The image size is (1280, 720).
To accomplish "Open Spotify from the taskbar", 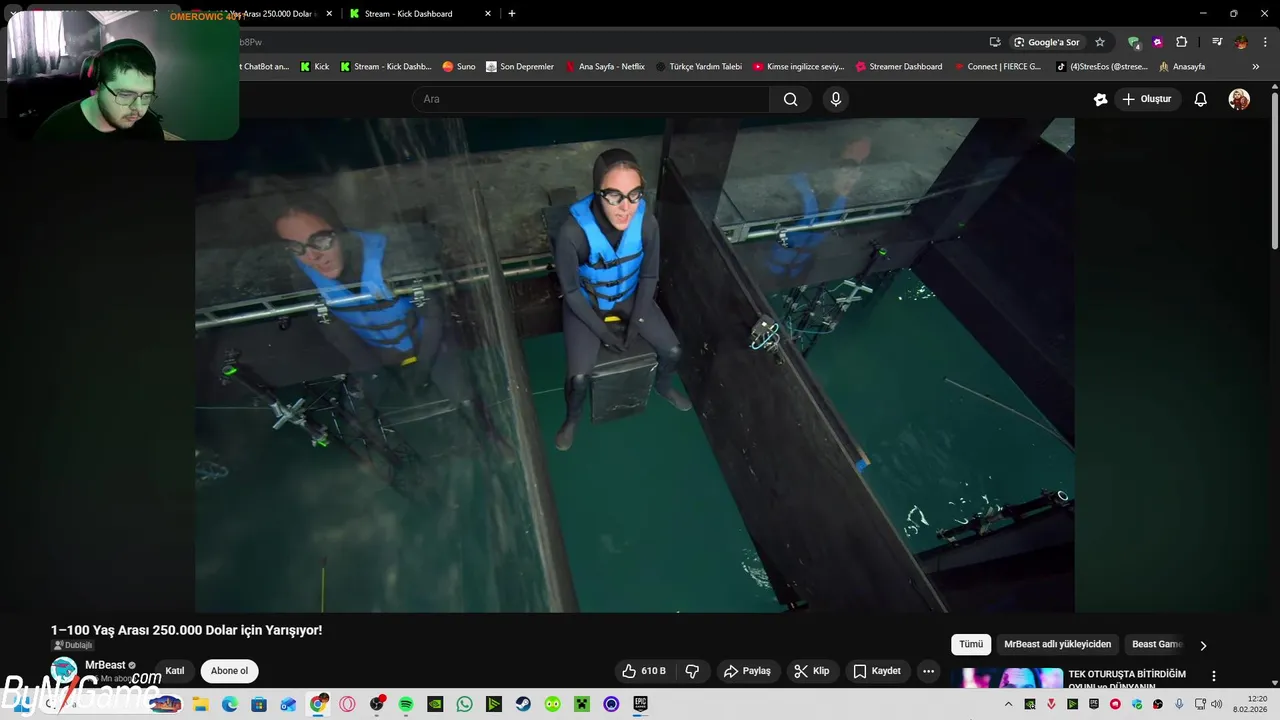I will click(x=406, y=704).
